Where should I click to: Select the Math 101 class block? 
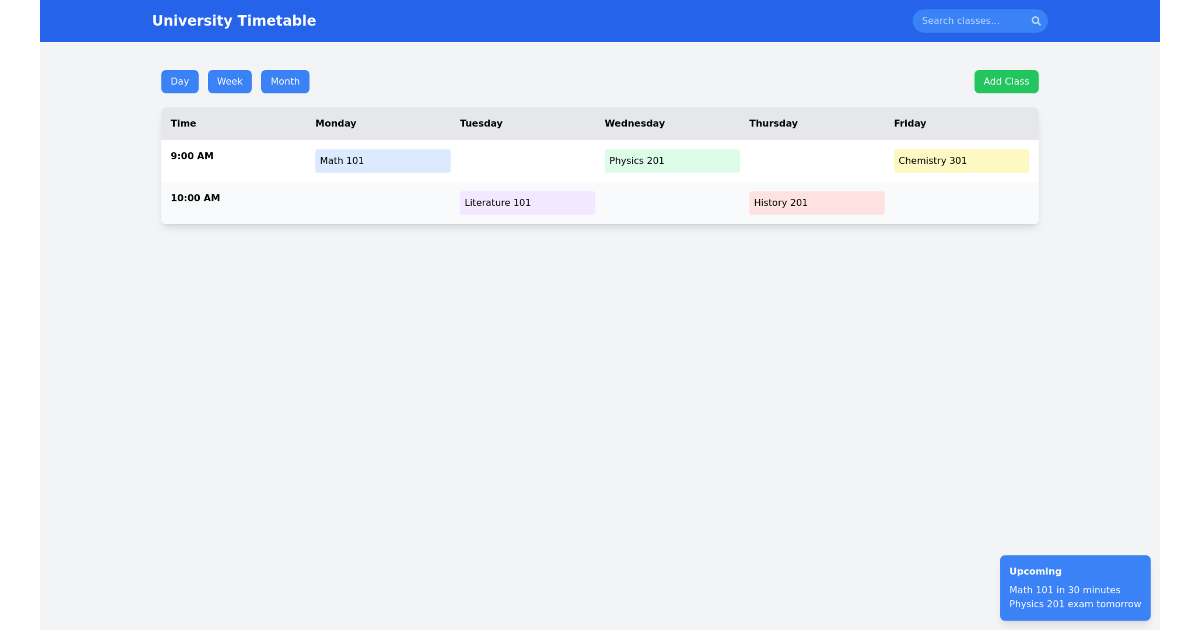pyautogui.click(x=382, y=160)
